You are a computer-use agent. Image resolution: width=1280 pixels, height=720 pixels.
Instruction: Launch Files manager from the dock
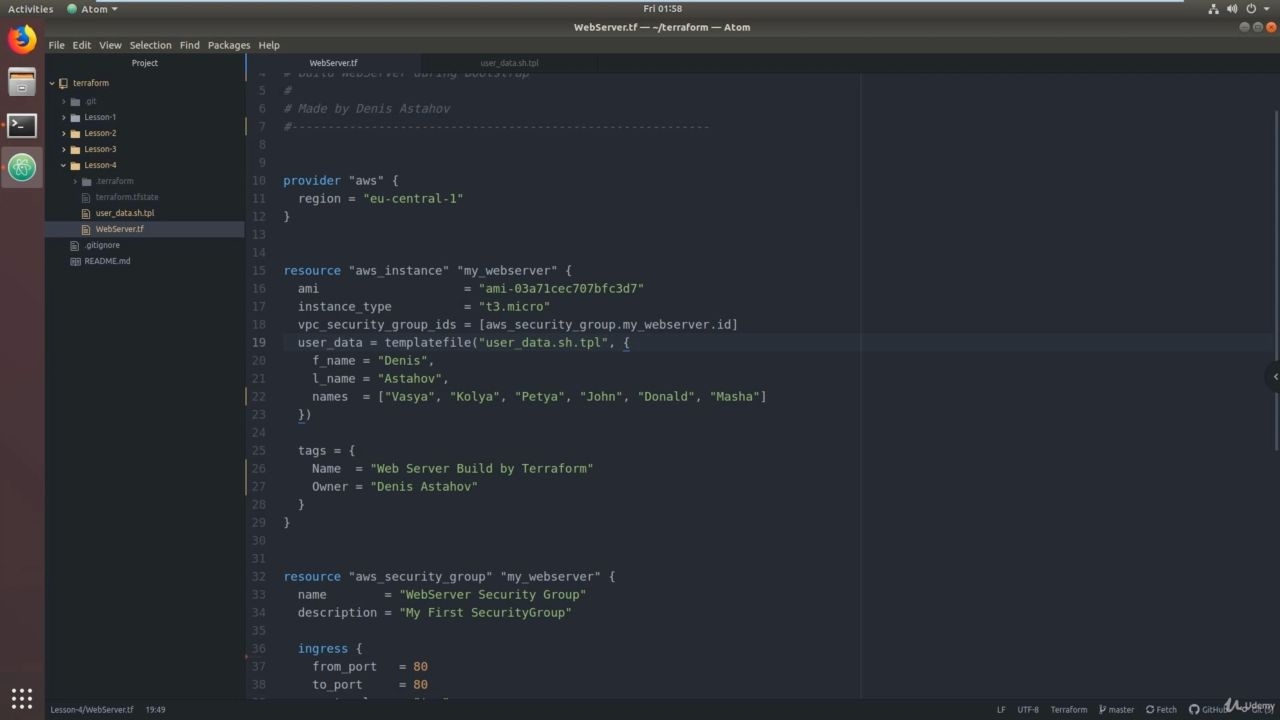coord(22,82)
